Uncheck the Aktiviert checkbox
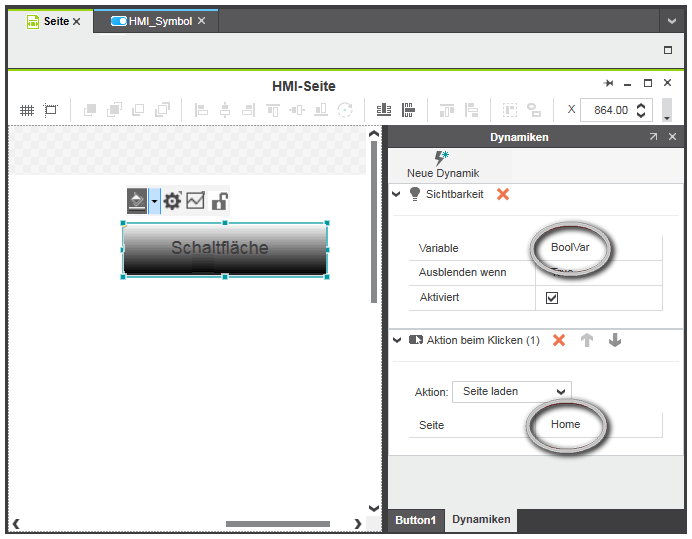 (x=552, y=298)
